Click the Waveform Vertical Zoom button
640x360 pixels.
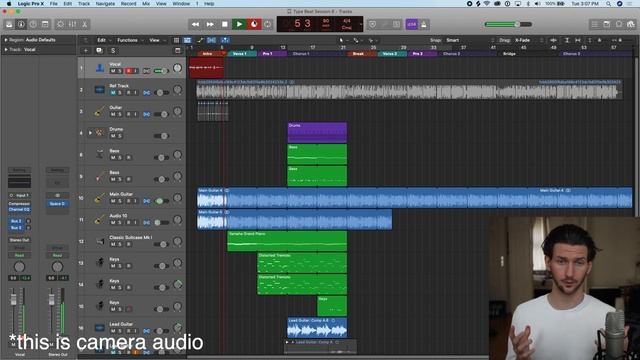553,40
